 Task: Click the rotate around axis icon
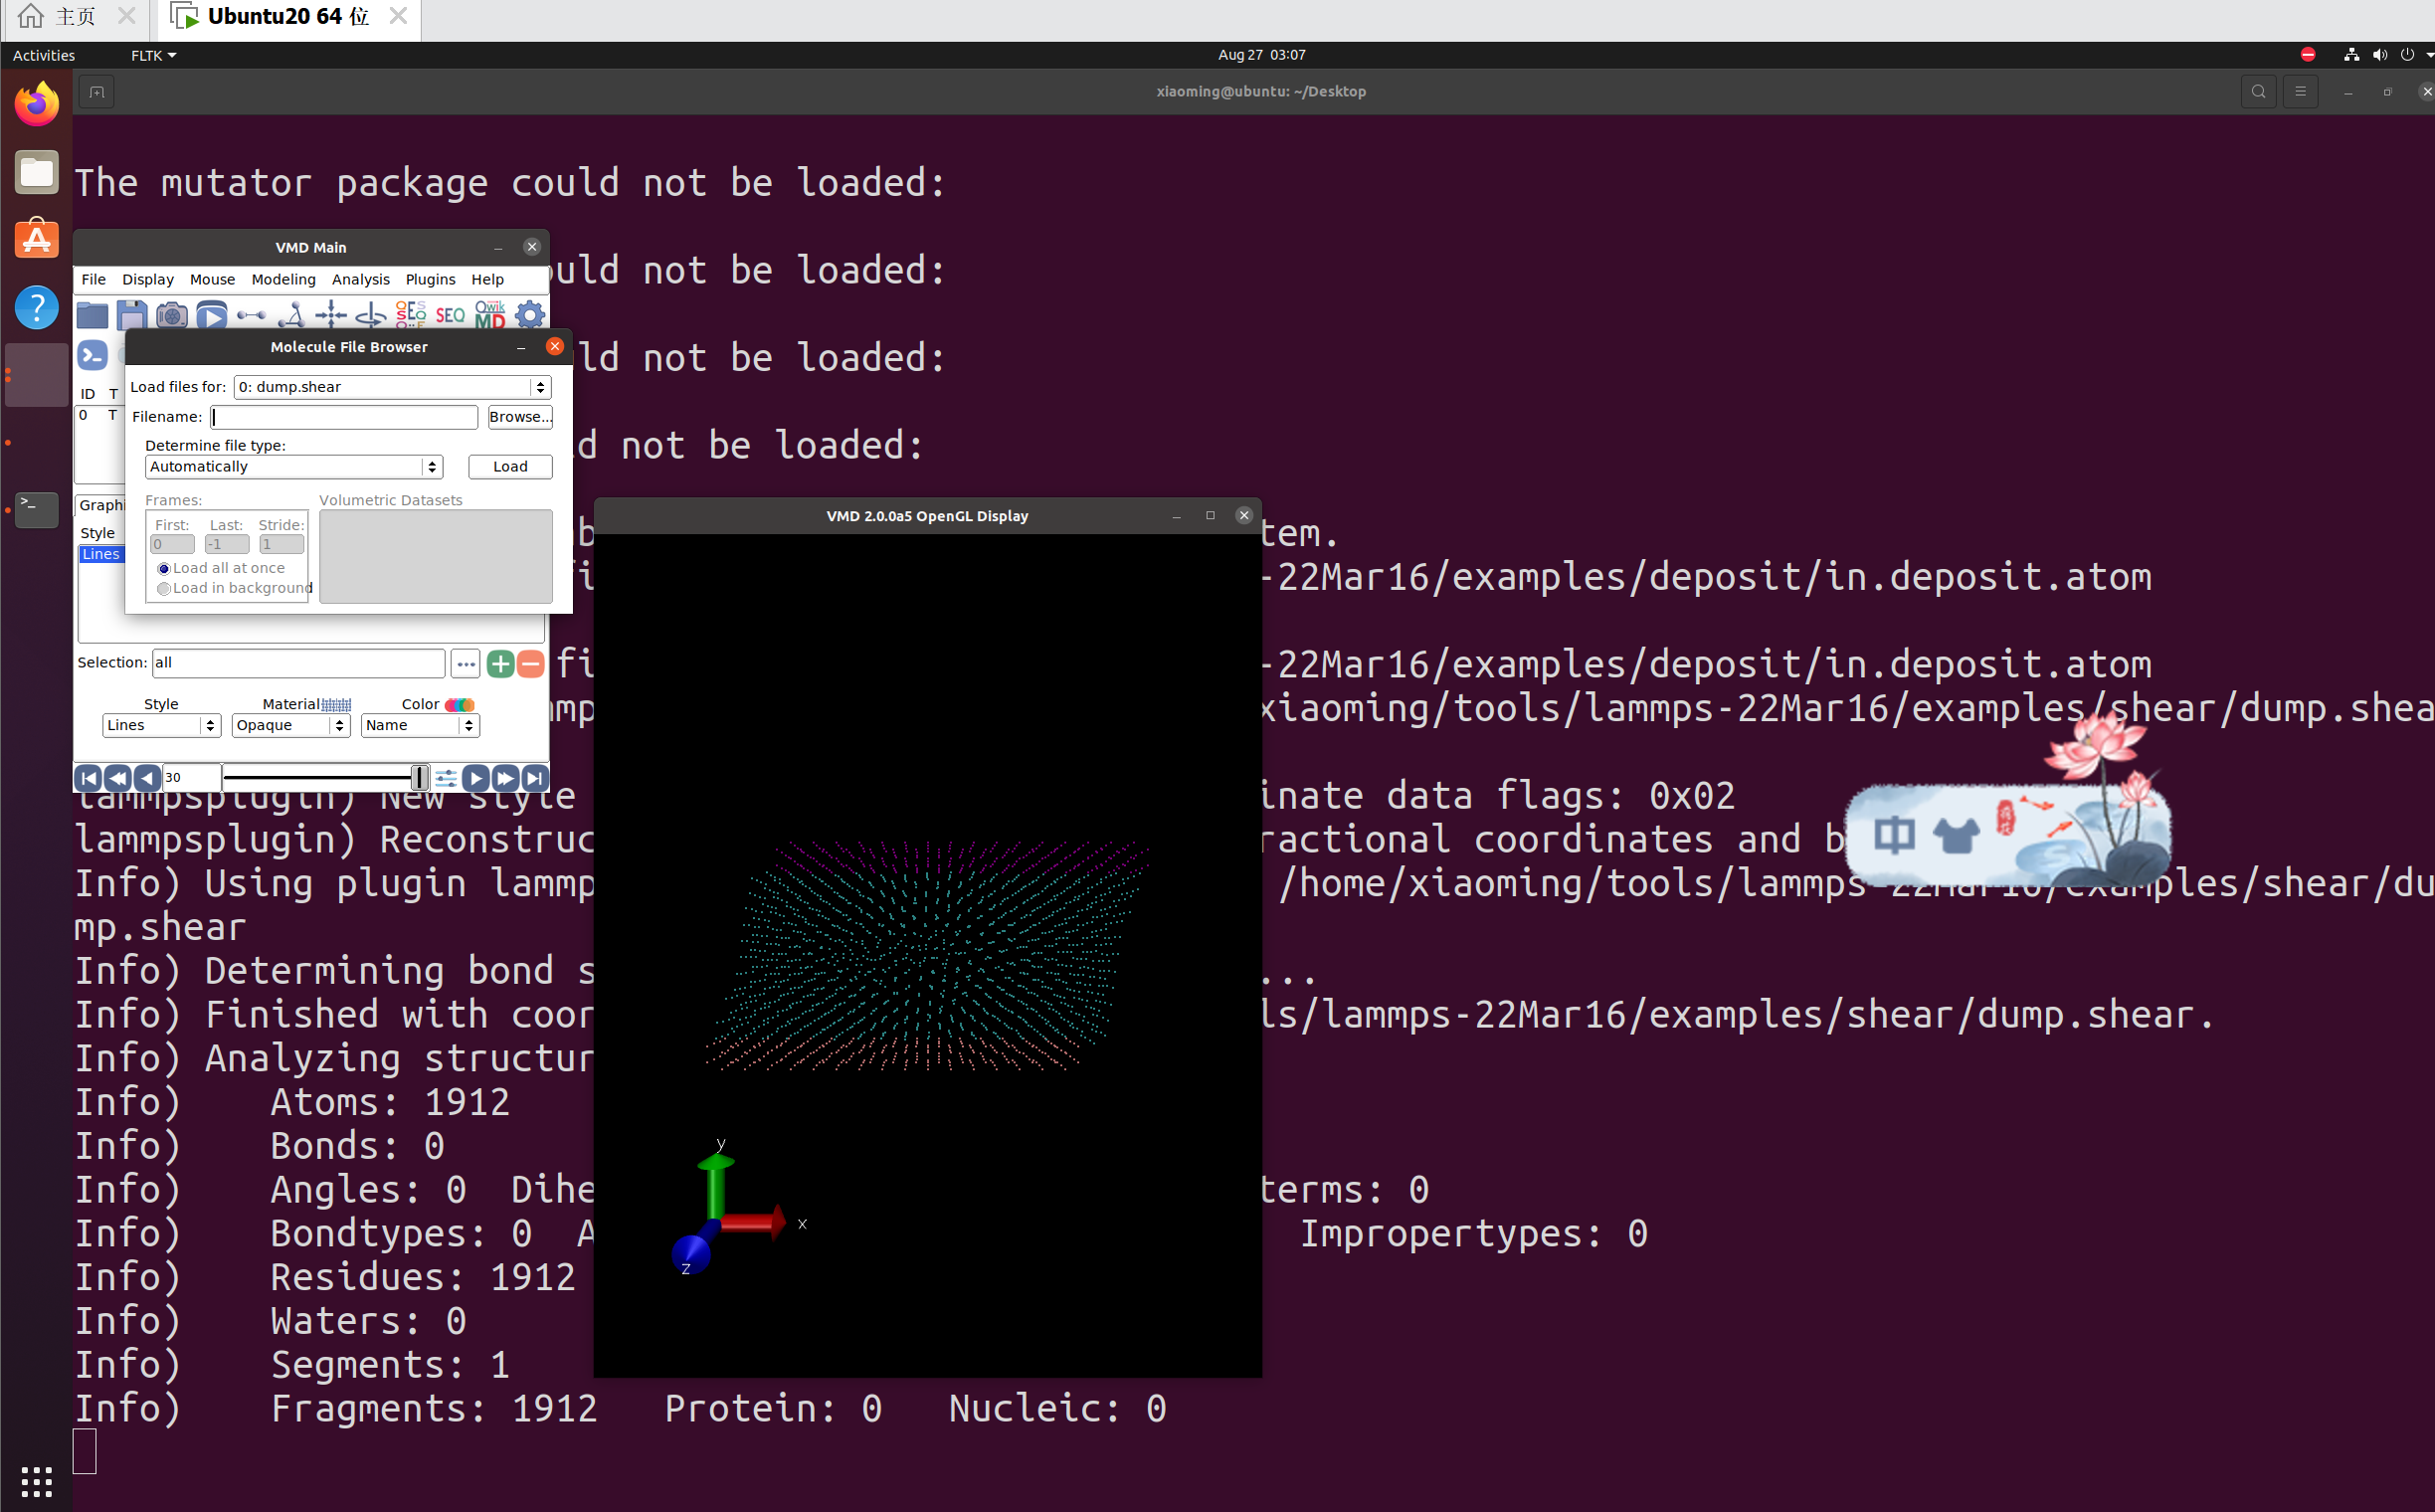[371, 316]
